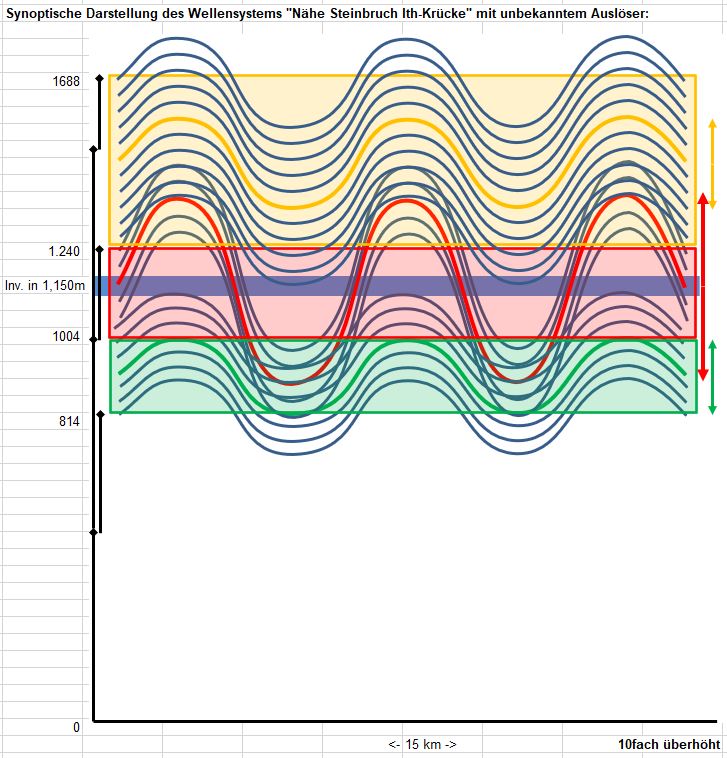Select the green double-headed vertical arrow

(x=712, y=377)
